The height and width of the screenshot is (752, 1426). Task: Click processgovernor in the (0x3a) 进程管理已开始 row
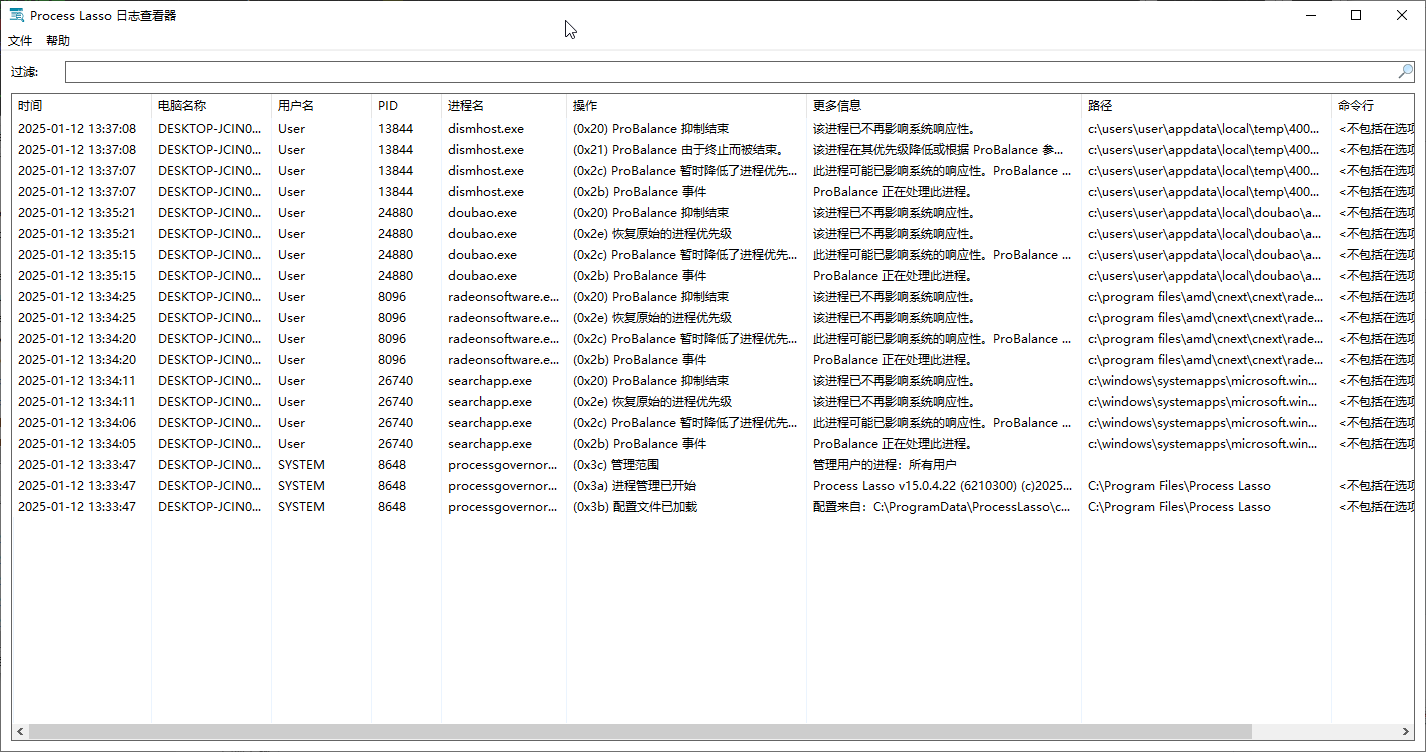(504, 486)
